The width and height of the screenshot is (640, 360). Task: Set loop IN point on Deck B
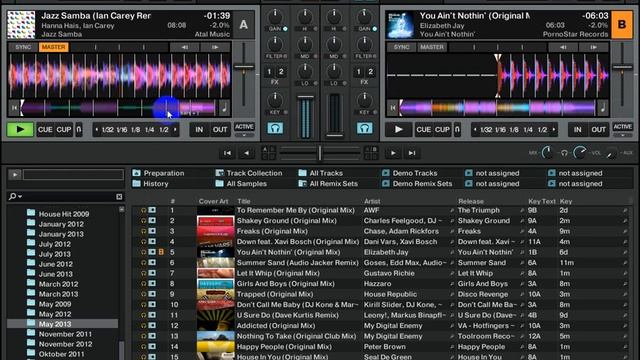pyautogui.click(x=578, y=130)
